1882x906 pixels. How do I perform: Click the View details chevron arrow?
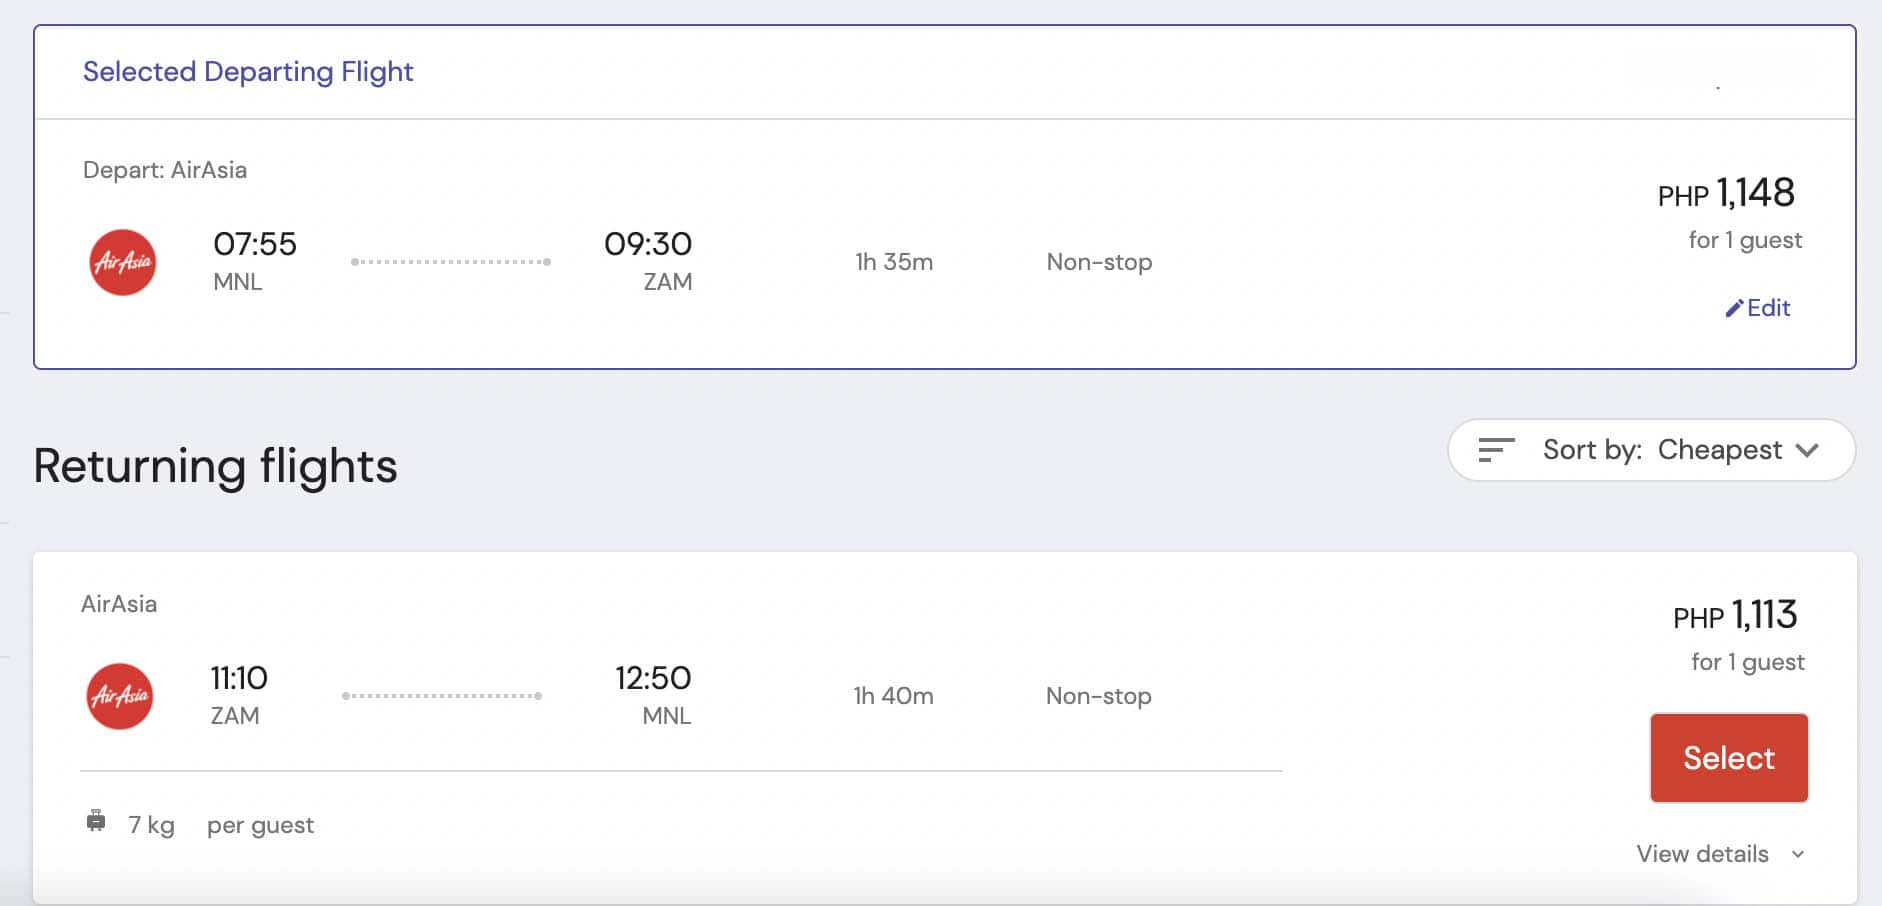click(1800, 855)
